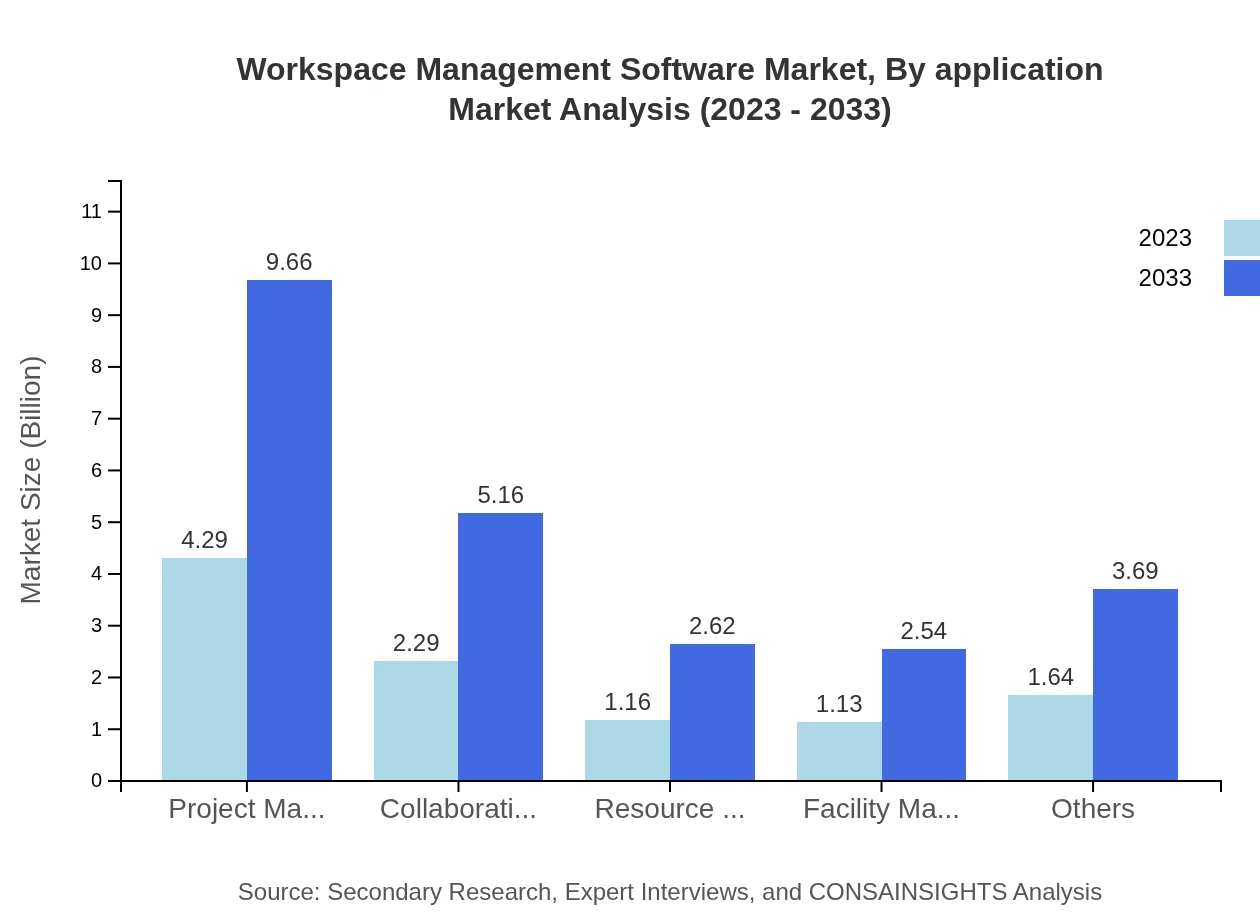Click the 2.54 Facility Management bar
Image resolution: width=1260 pixels, height=920 pixels.
click(x=924, y=715)
